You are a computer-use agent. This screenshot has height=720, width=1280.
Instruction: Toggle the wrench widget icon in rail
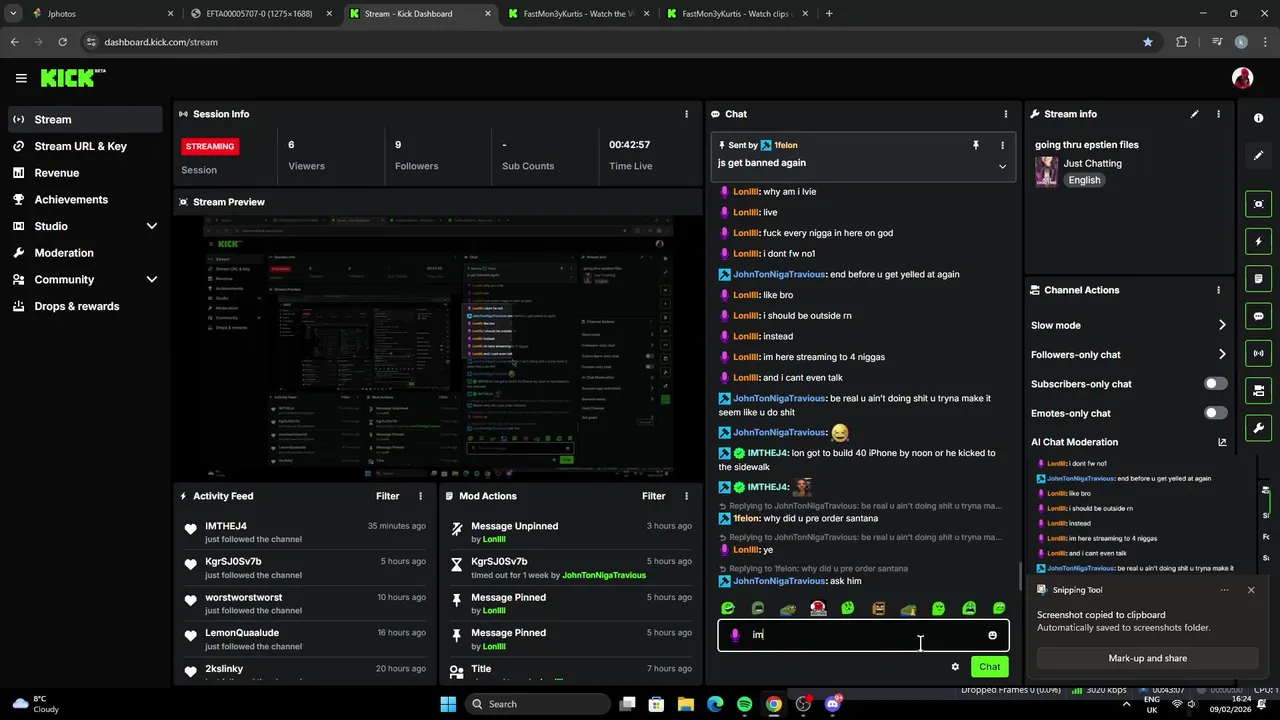[1259, 428]
